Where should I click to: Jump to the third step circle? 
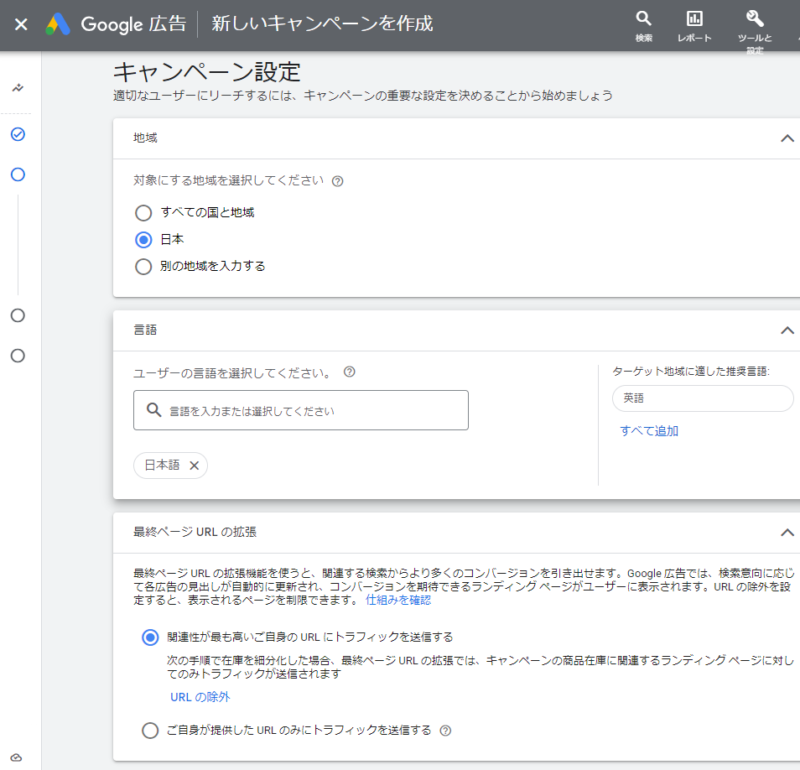(18, 315)
